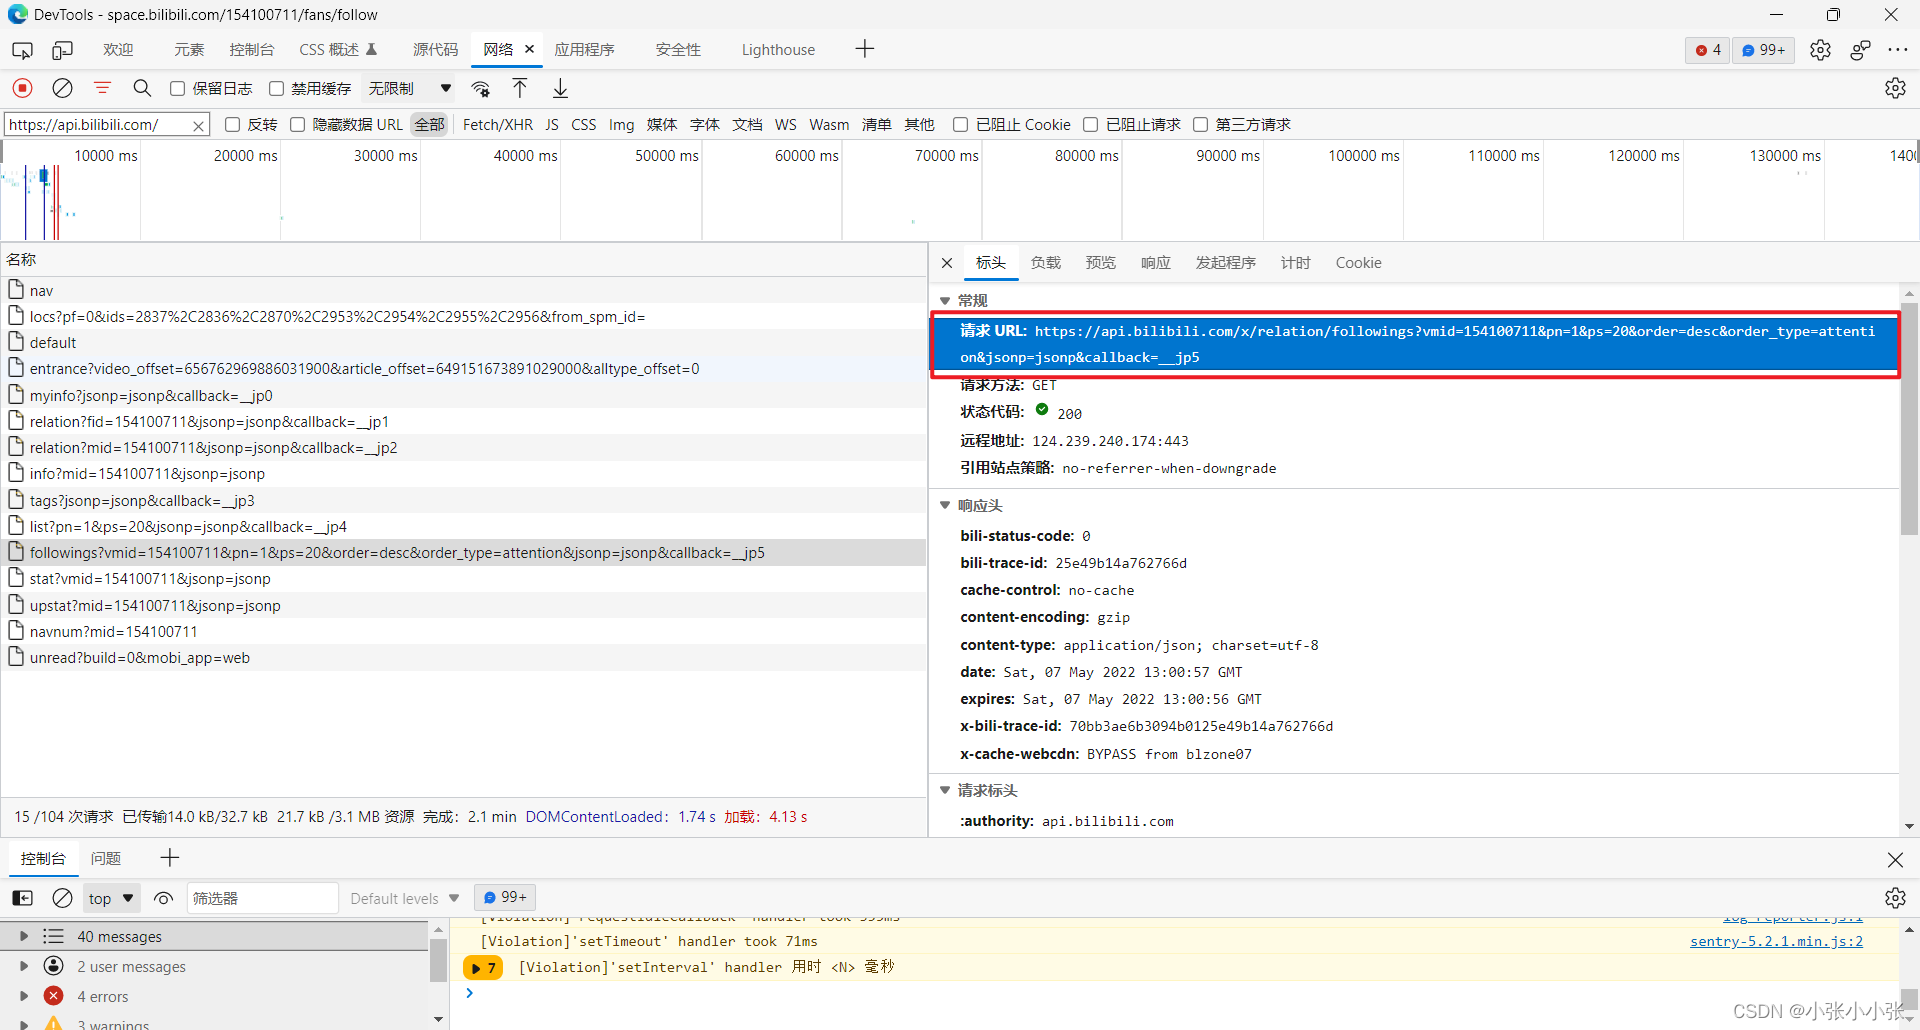Open the 无限制 throttling dropdown

point(410,88)
